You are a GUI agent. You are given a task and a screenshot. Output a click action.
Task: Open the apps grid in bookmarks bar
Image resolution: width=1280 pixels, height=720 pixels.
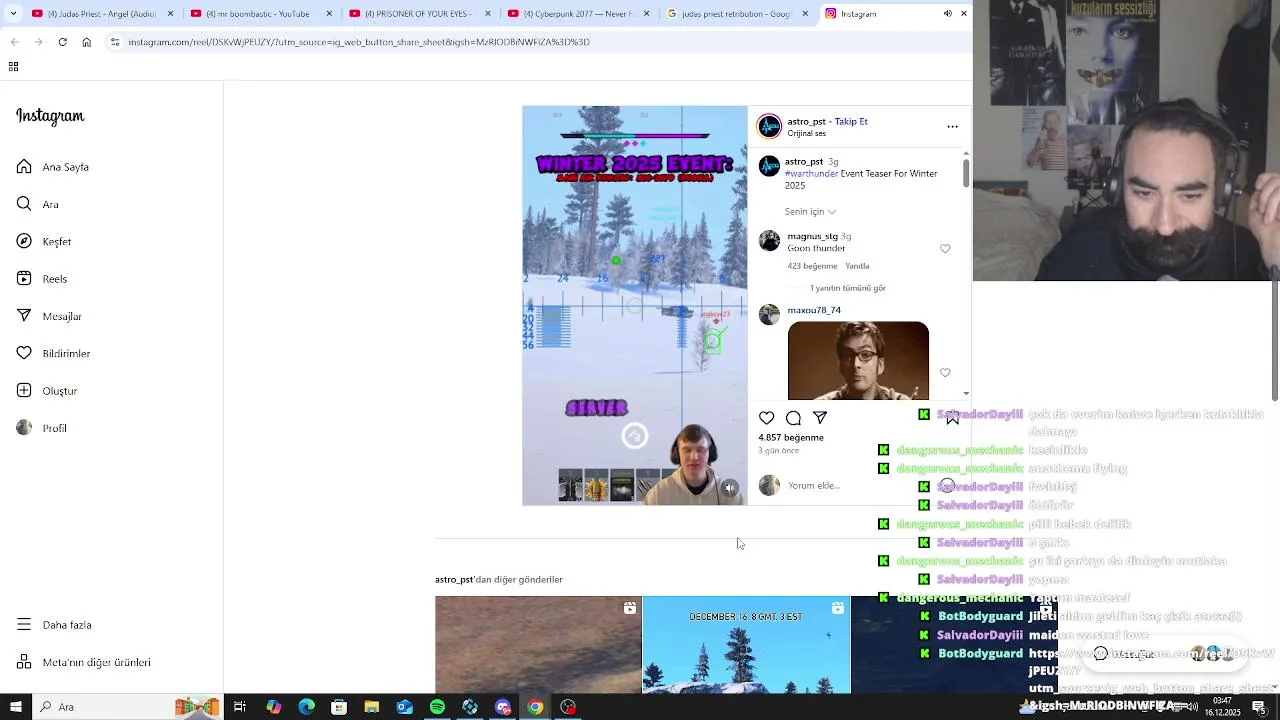(13, 67)
